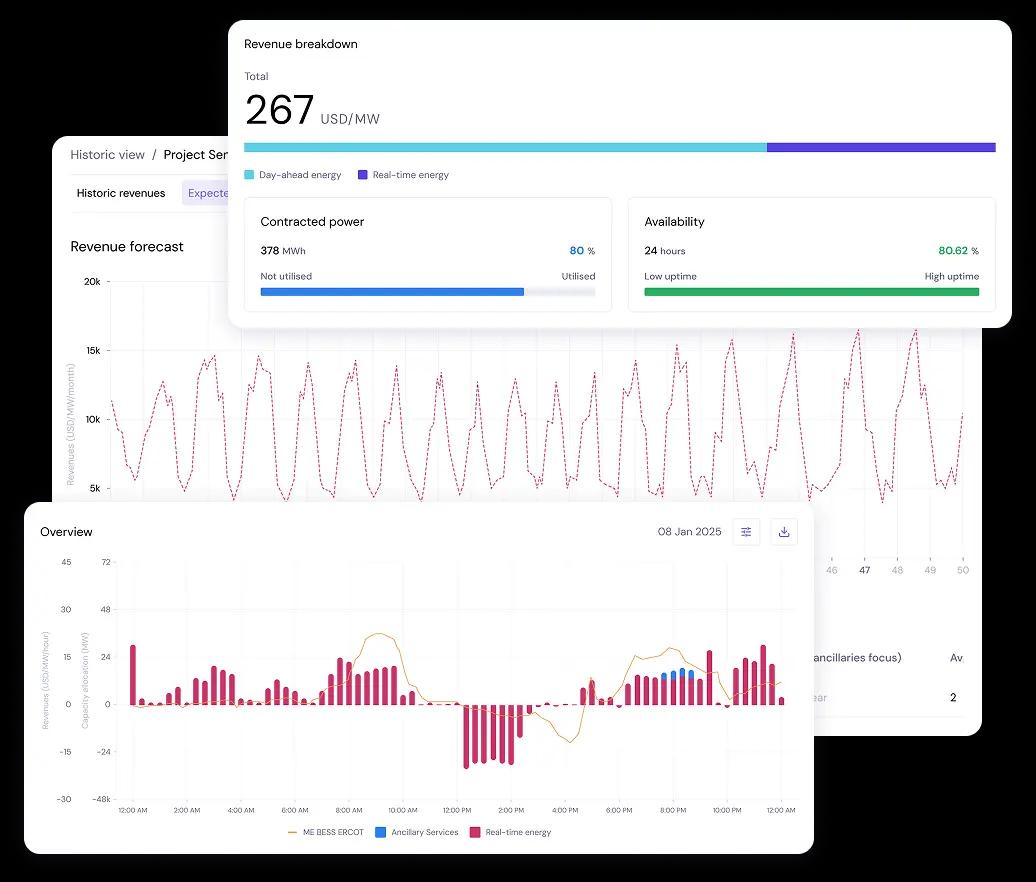The image size is (1036, 882).
Task: Open the Project breadcrumb link
Action: [x=196, y=155]
